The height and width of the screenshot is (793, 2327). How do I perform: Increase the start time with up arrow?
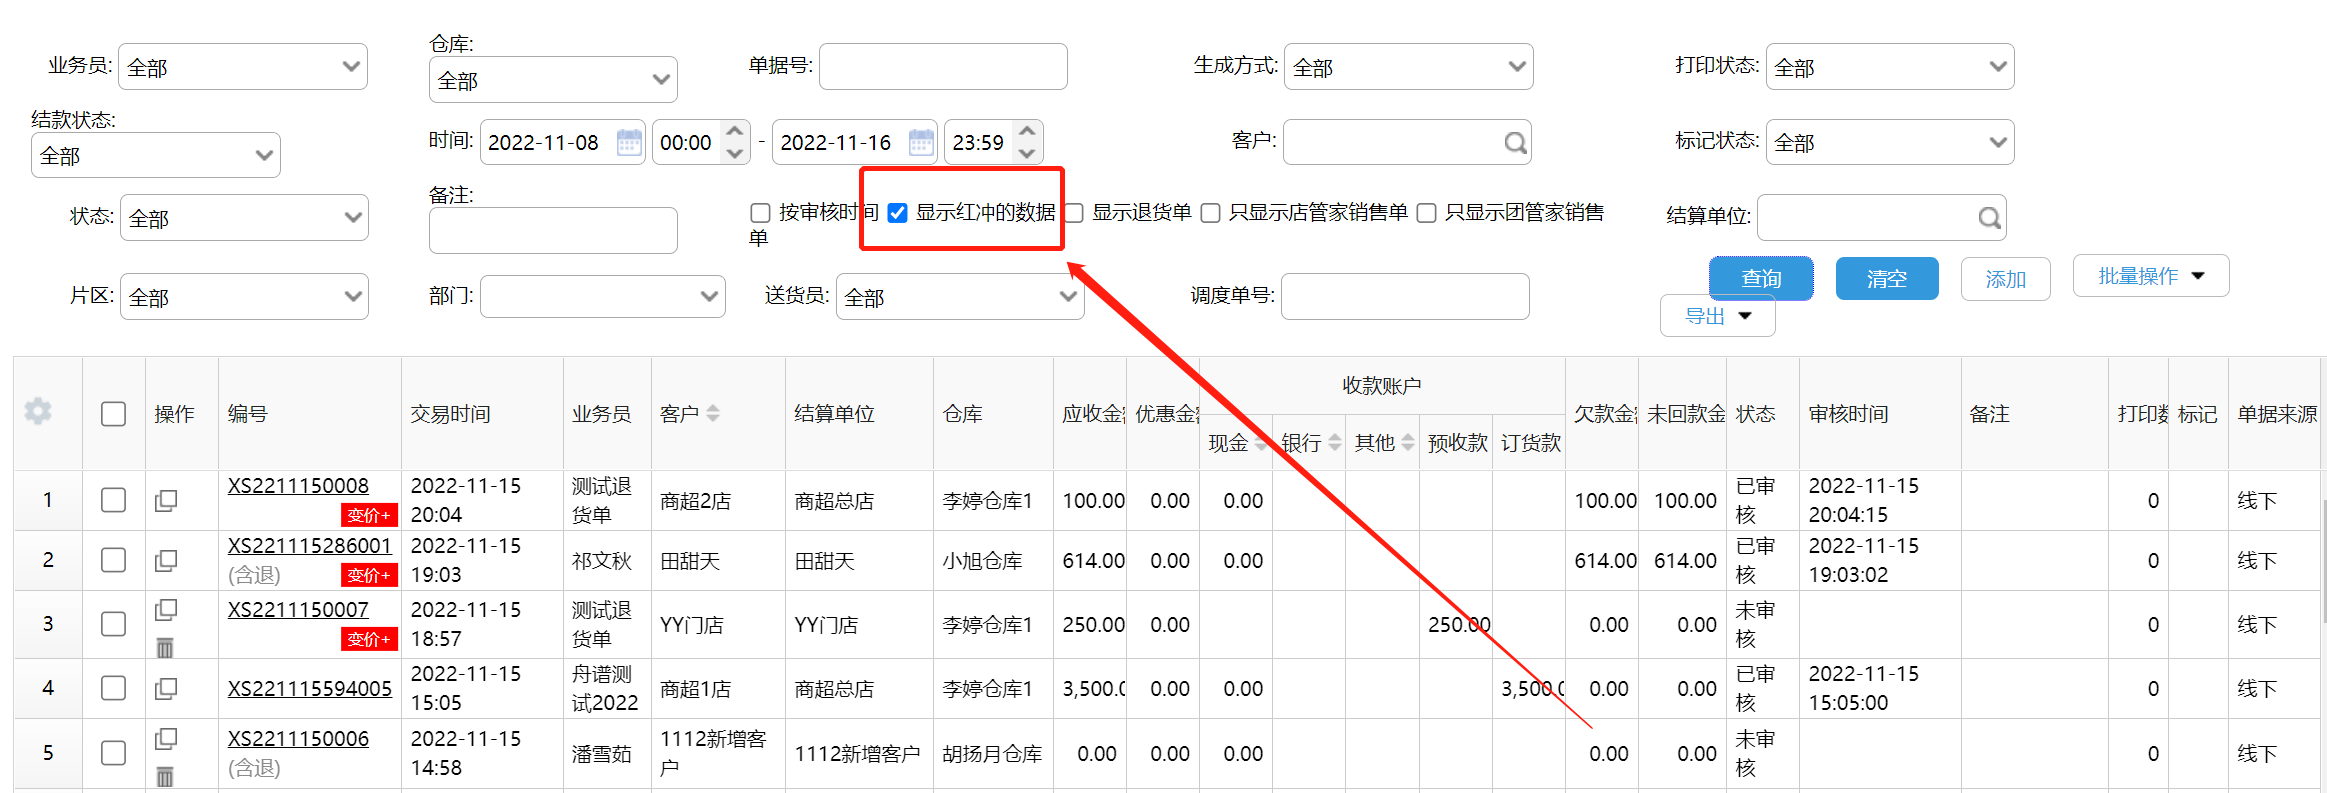(735, 131)
